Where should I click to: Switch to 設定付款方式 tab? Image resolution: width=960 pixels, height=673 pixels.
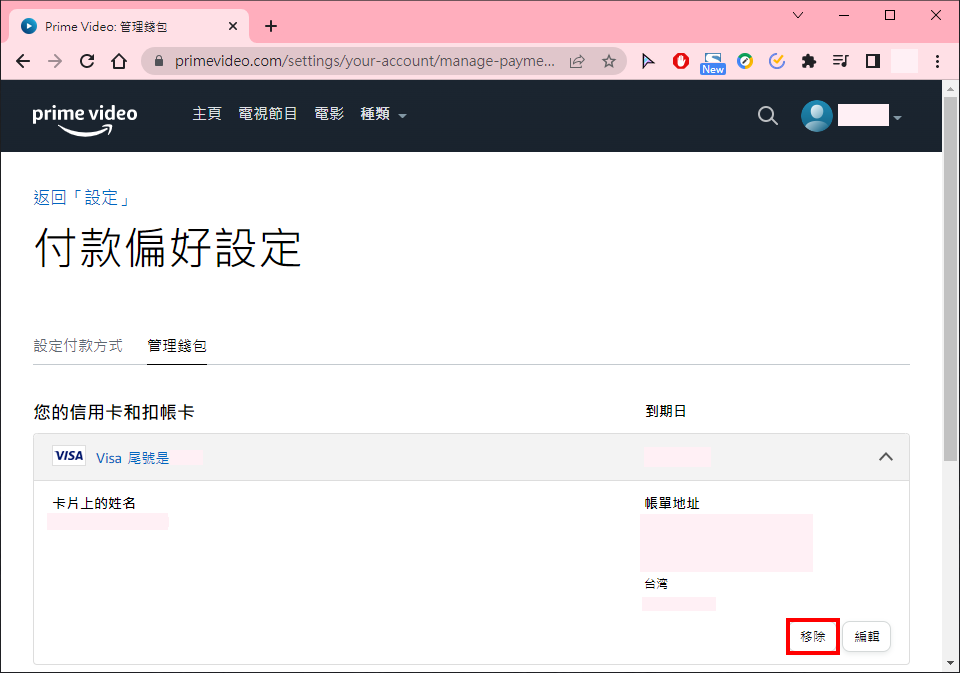78,346
